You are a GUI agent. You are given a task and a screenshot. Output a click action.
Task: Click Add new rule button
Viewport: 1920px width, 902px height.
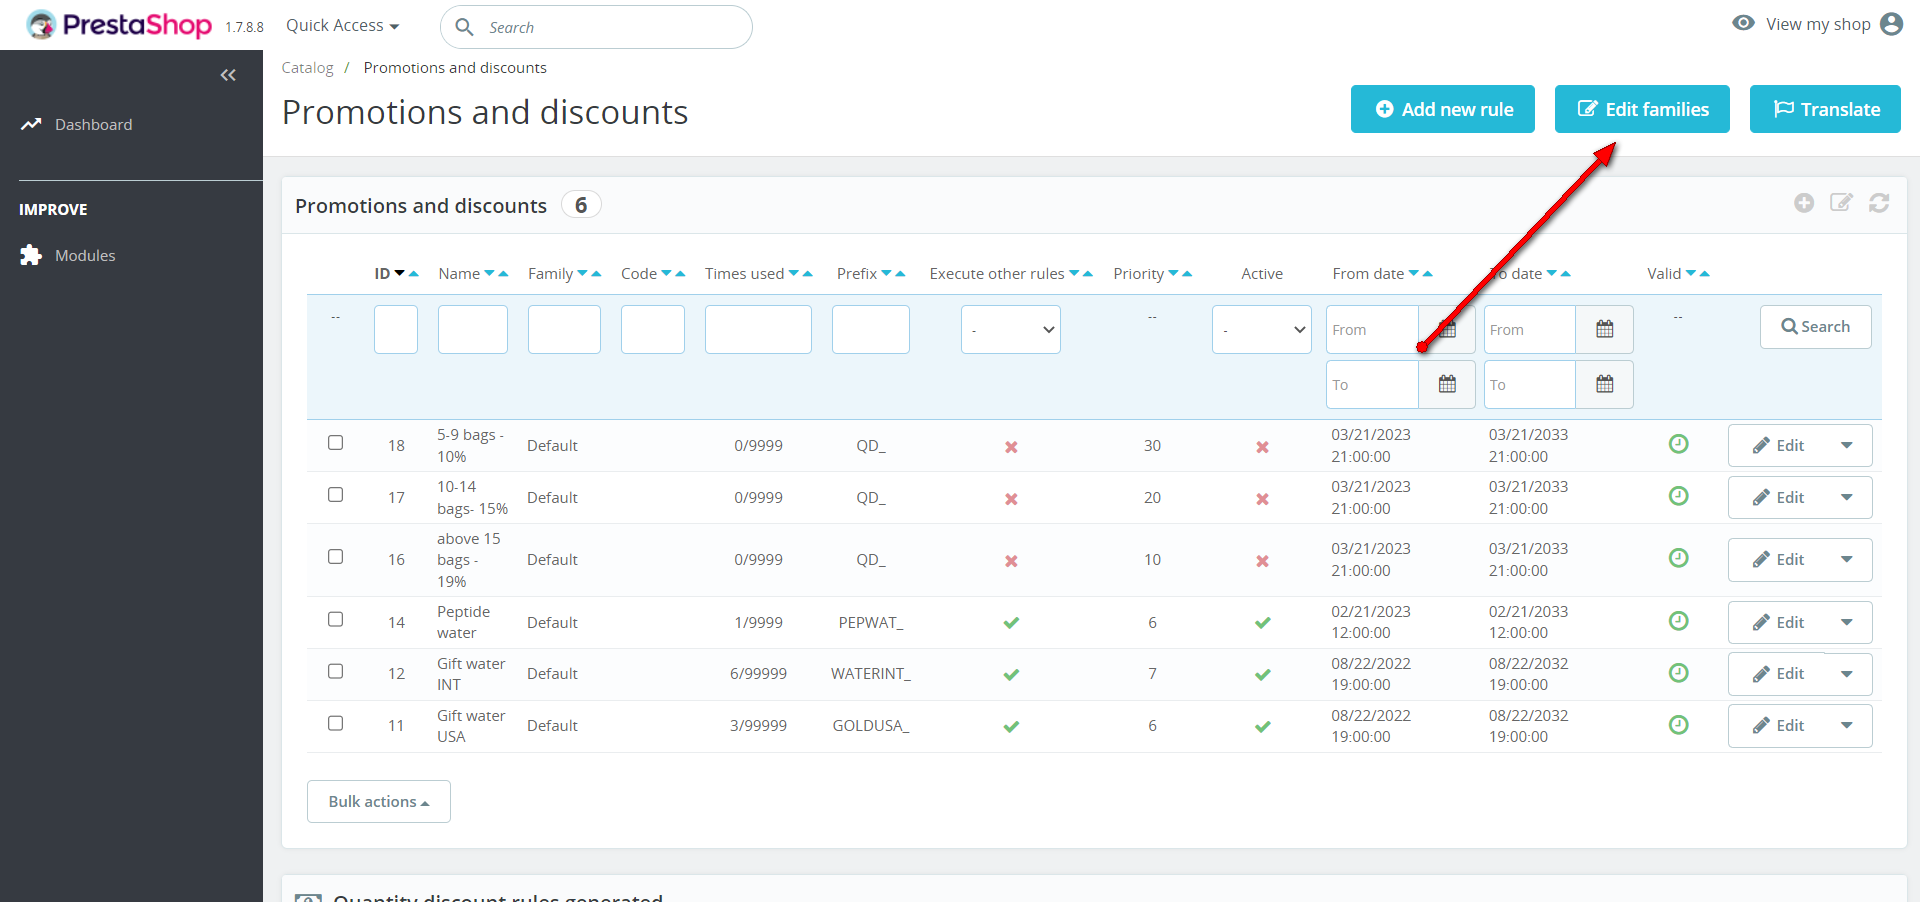pos(1442,109)
